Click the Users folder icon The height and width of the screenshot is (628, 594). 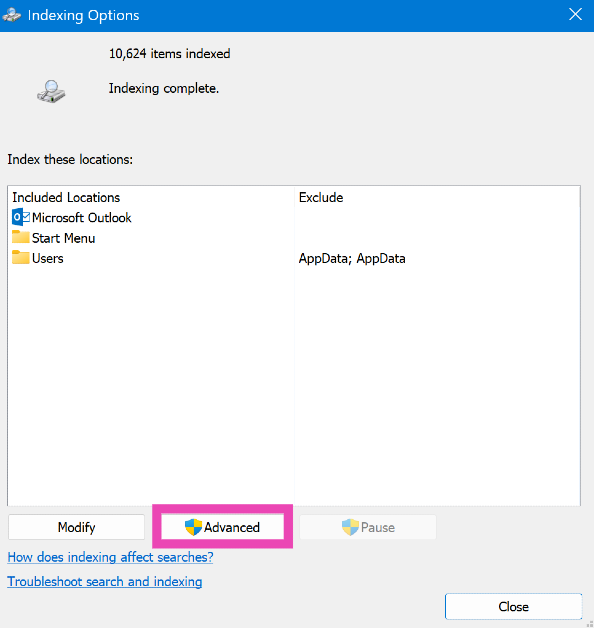pos(20,257)
